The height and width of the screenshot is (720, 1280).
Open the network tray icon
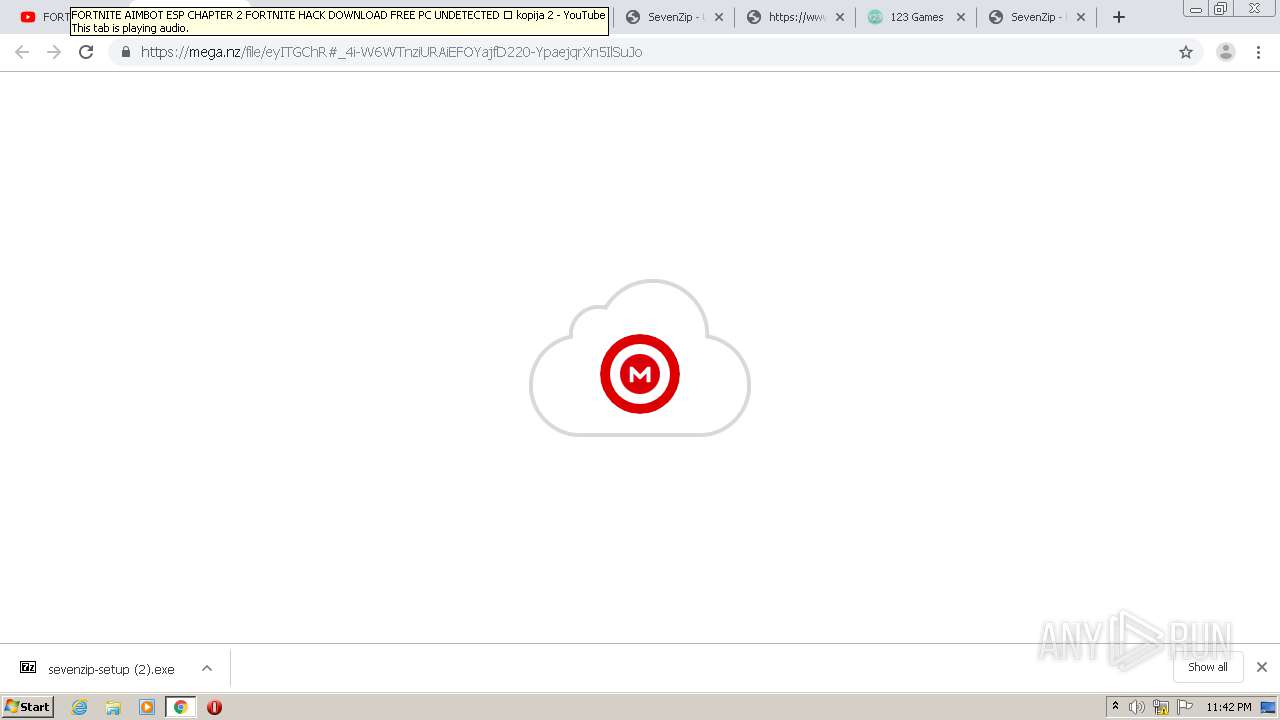1161,707
